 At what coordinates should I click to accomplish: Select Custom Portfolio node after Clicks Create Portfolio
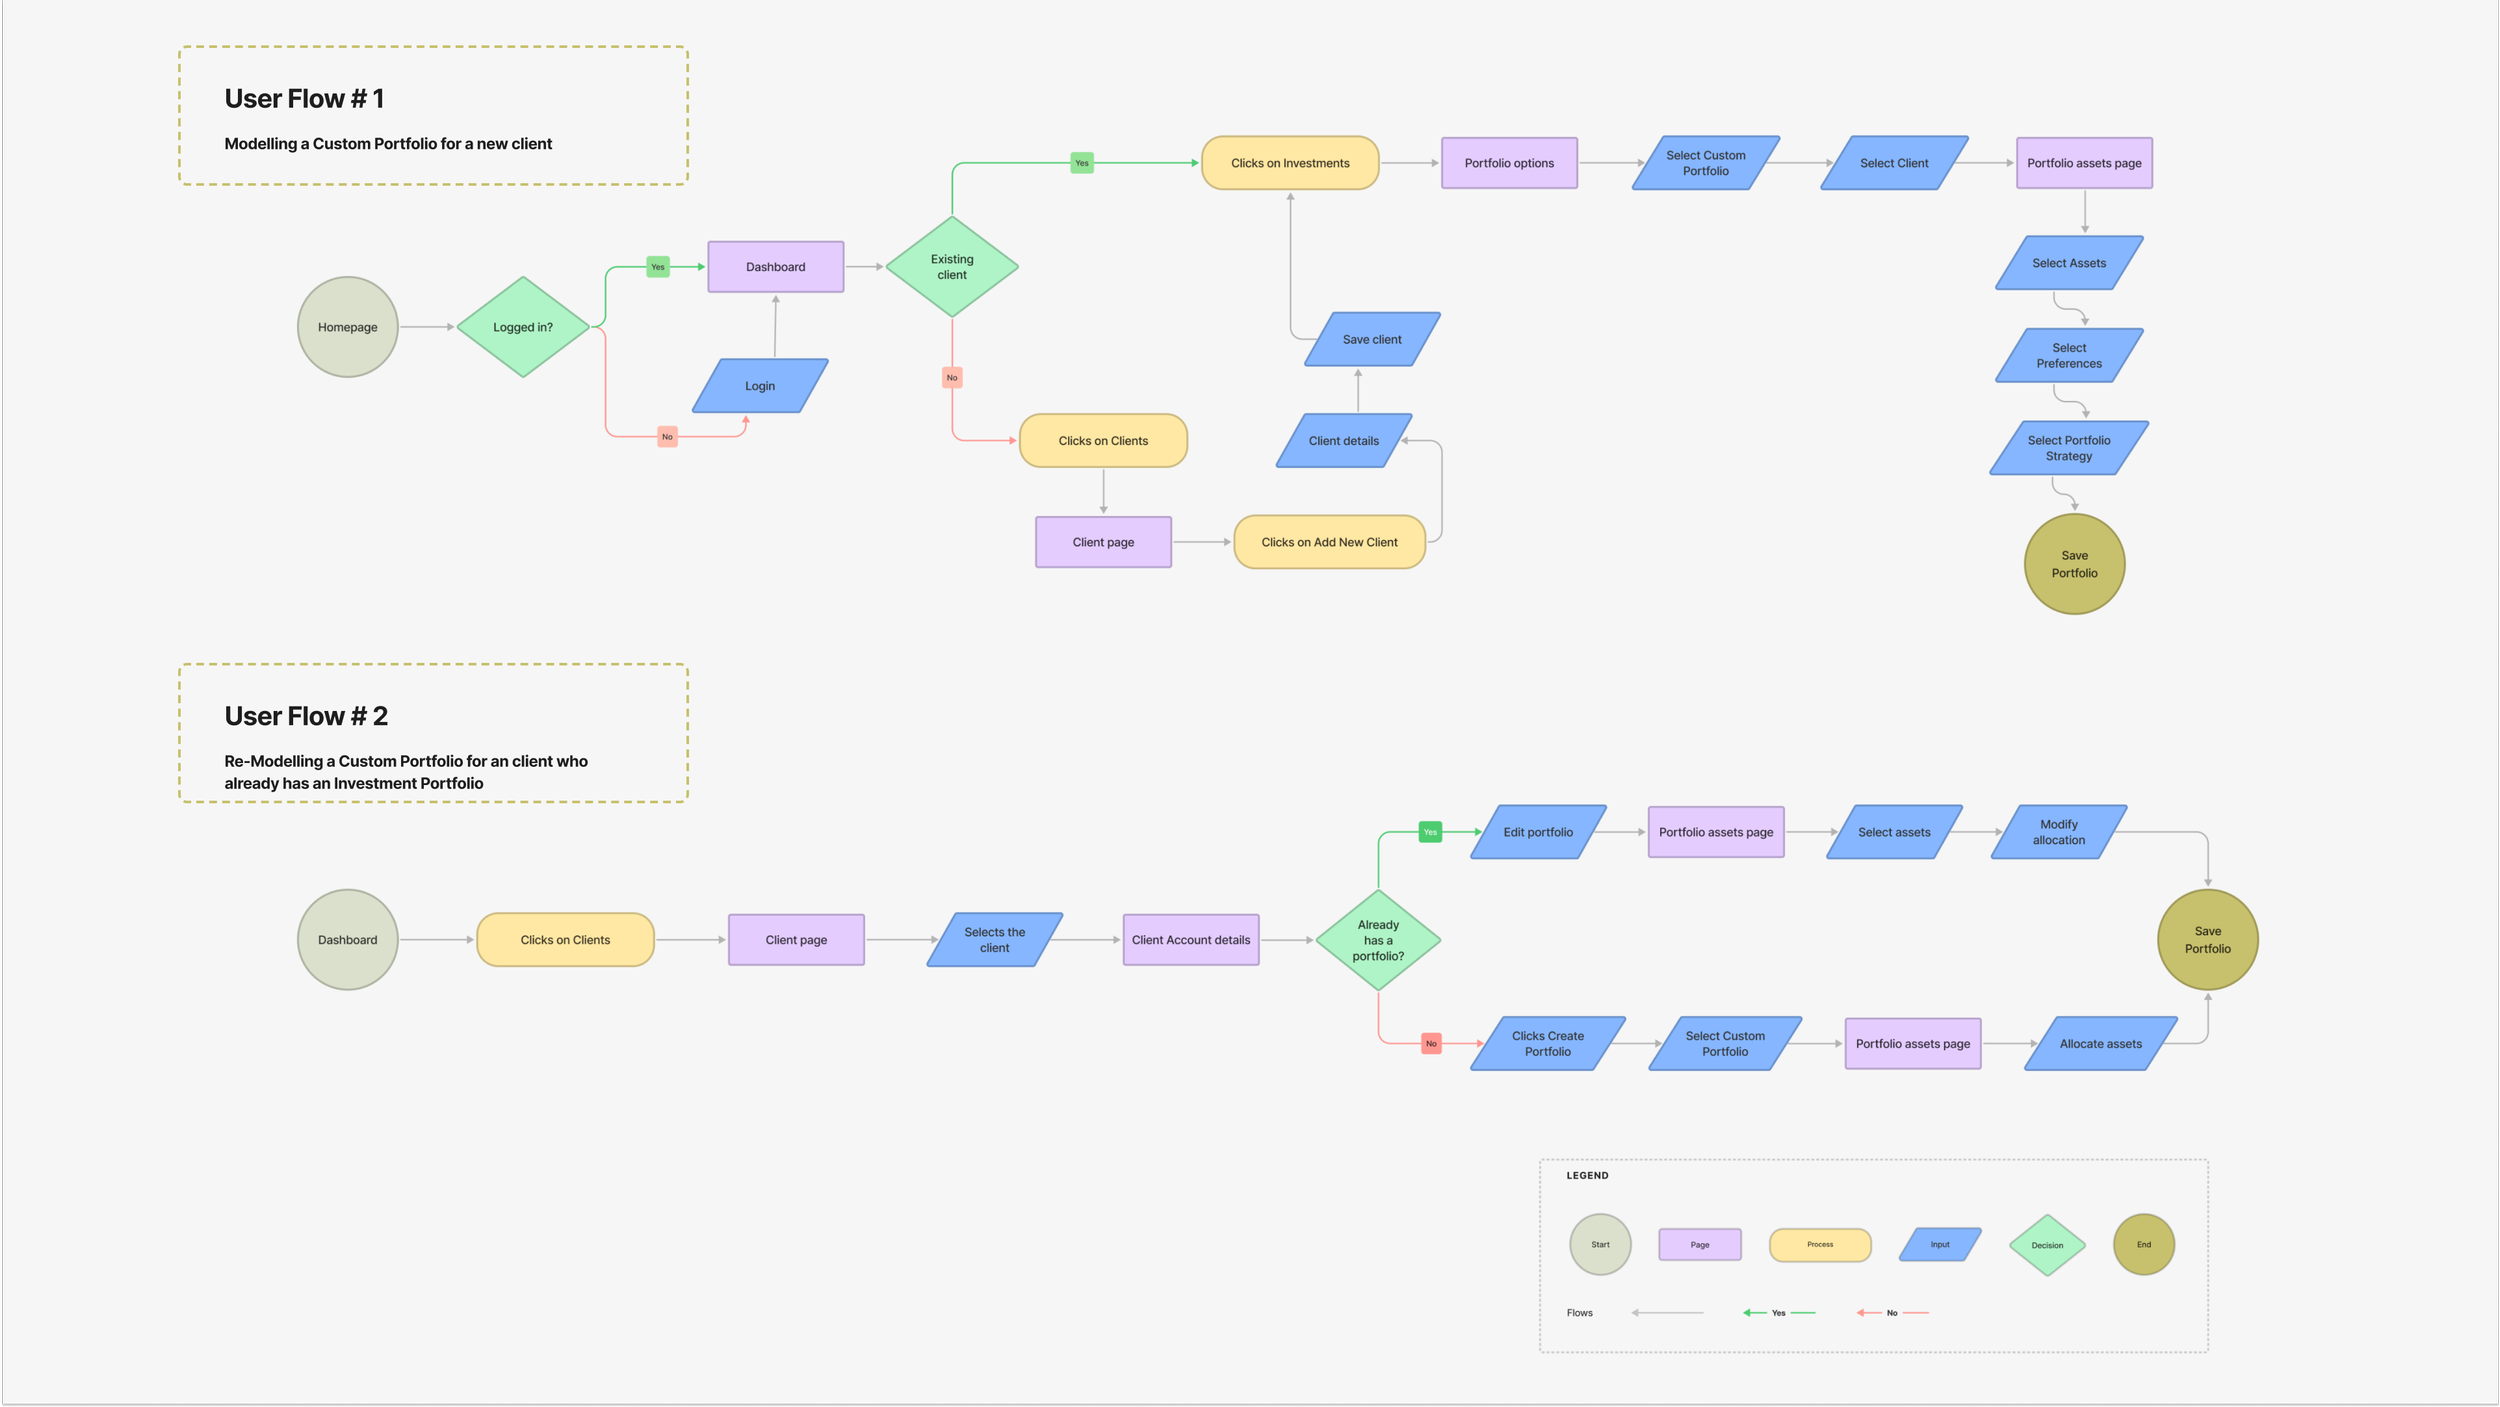point(1725,1044)
